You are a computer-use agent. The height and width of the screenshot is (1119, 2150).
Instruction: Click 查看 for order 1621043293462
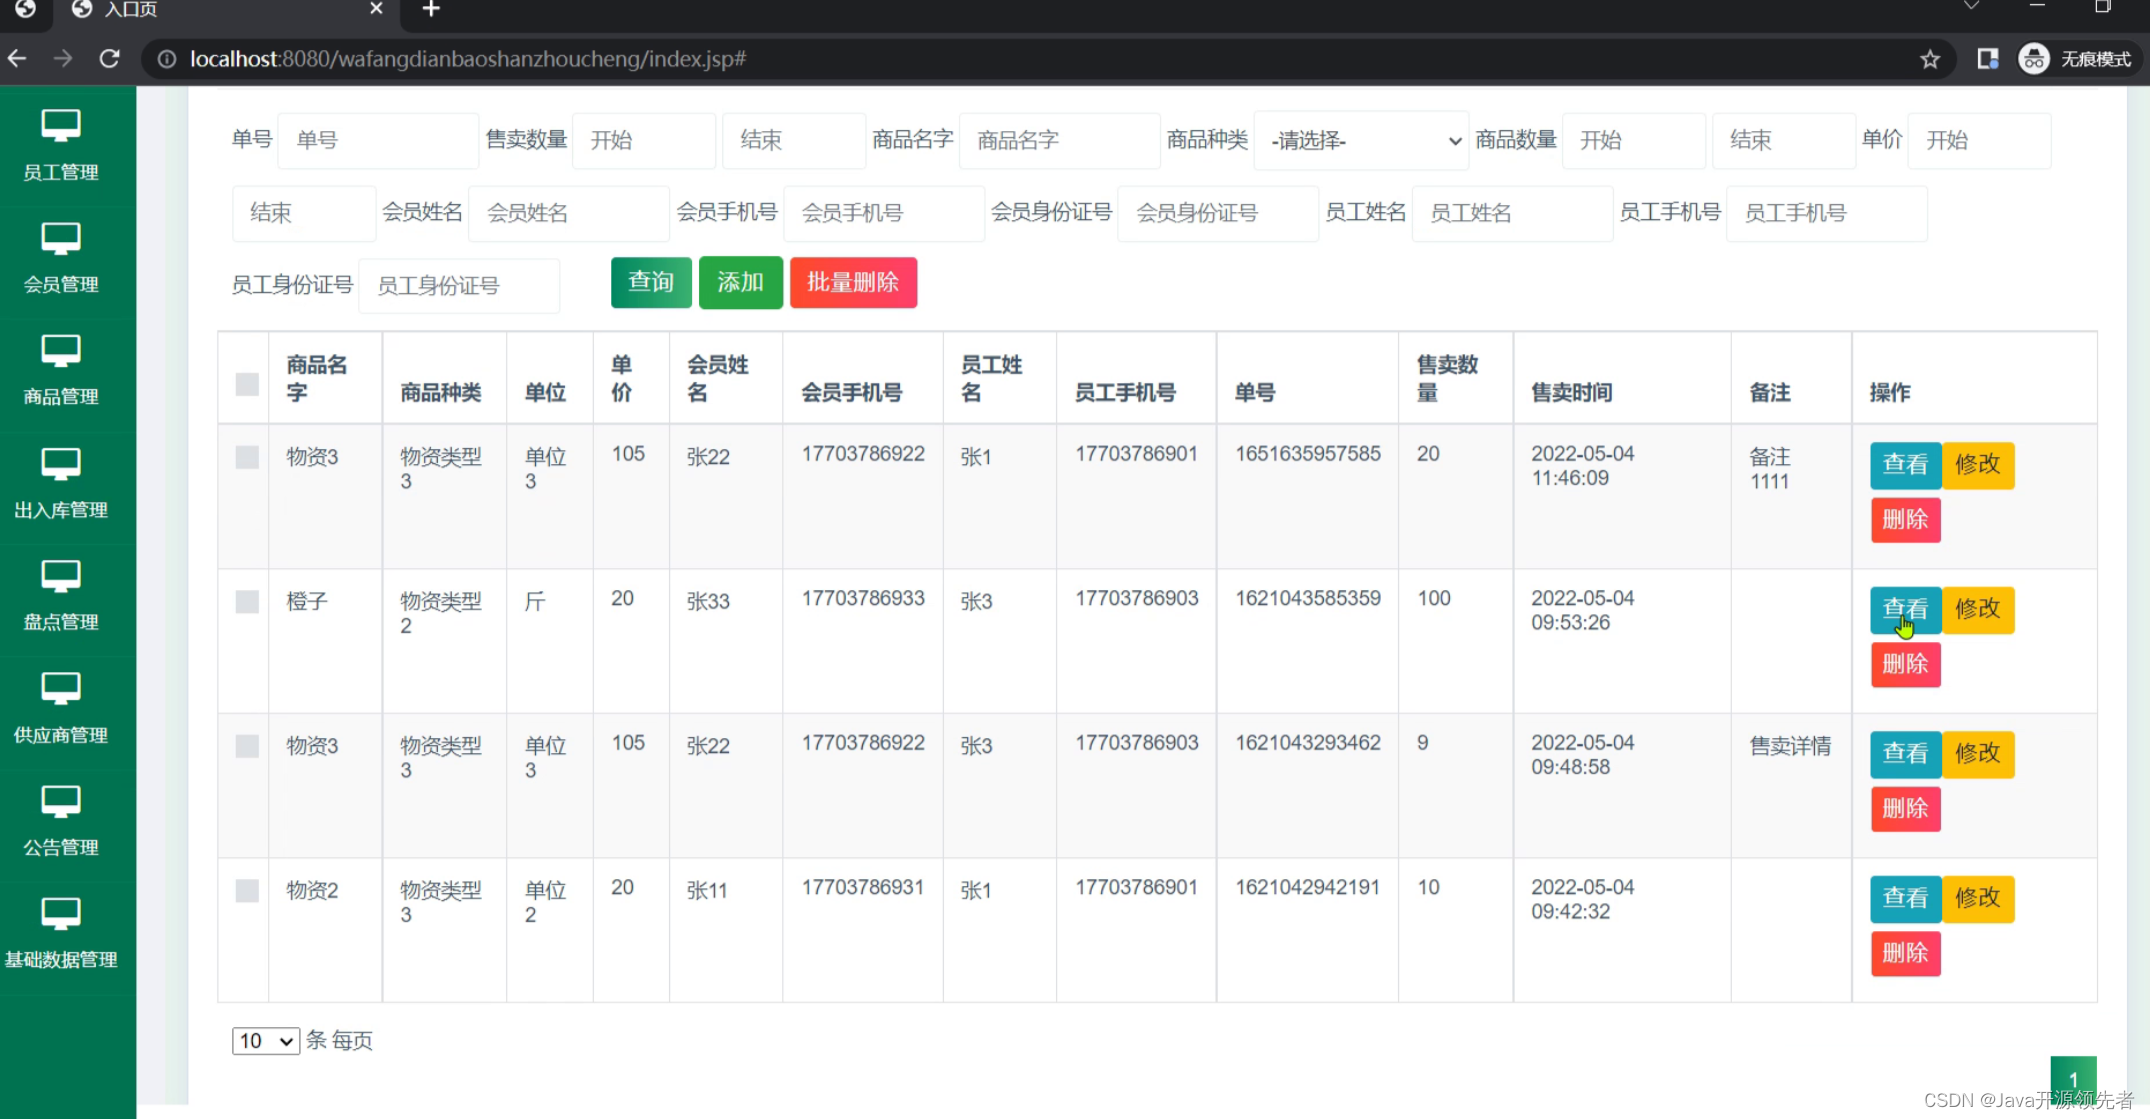point(1905,754)
